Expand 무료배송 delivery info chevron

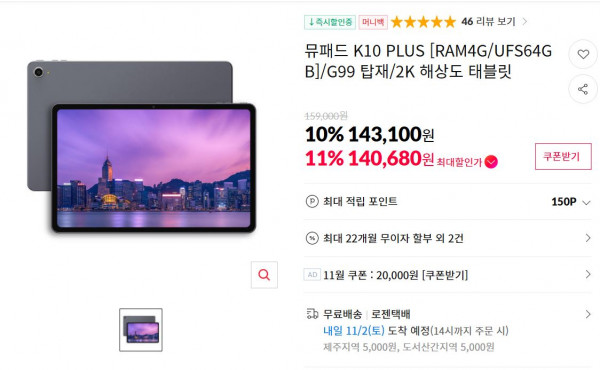coord(588,315)
